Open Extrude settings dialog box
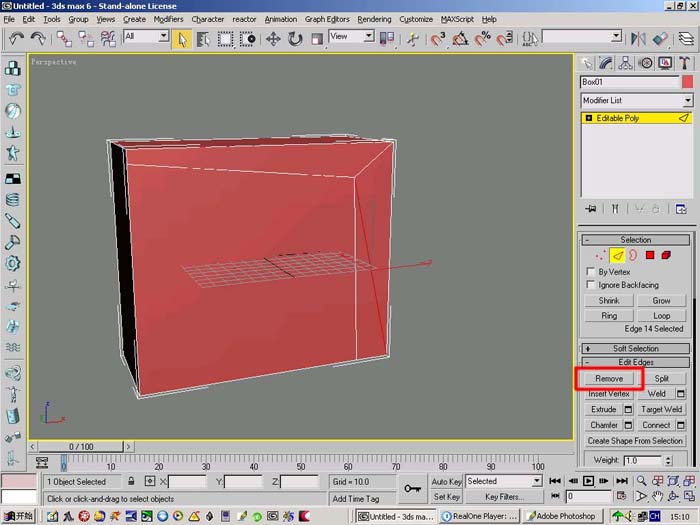Image resolution: width=700 pixels, height=525 pixels. pos(628,409)
